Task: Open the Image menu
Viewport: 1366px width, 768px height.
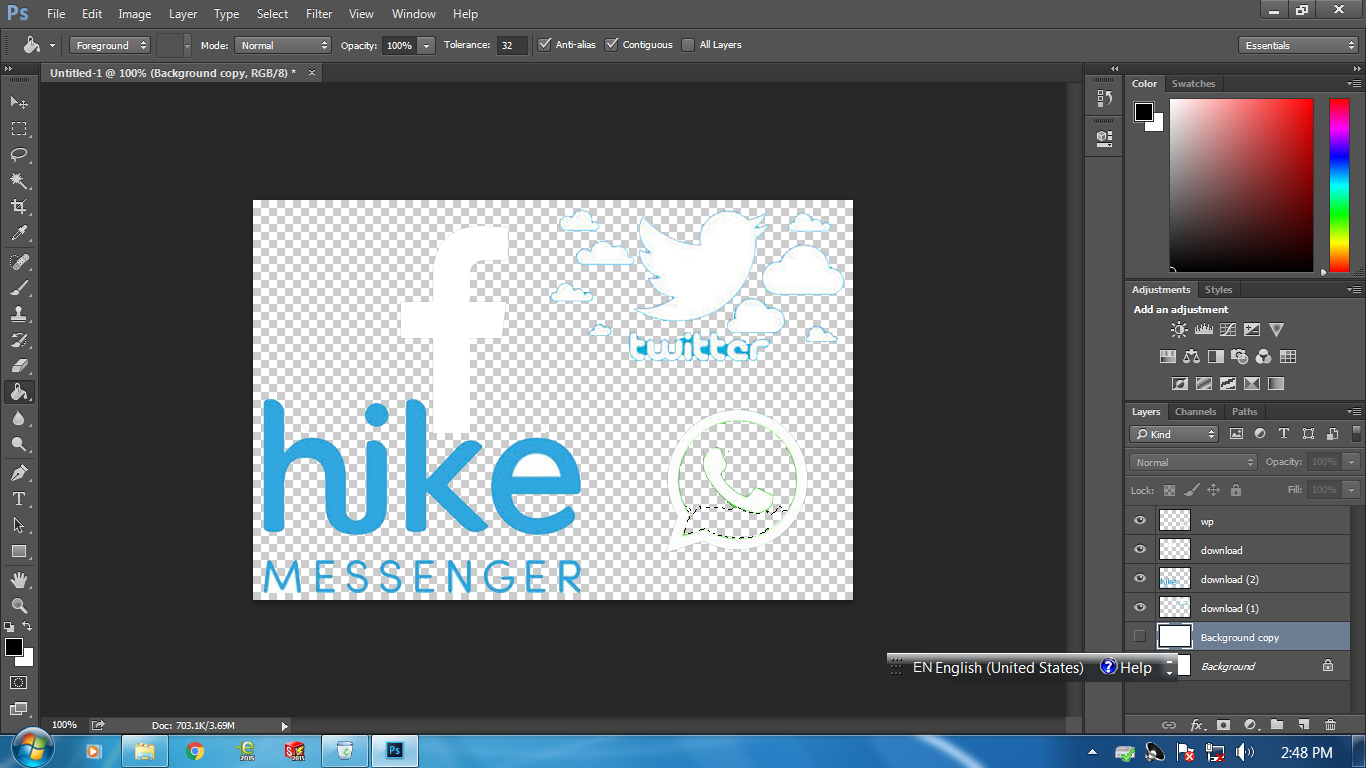Action: (x=135, y=14)
